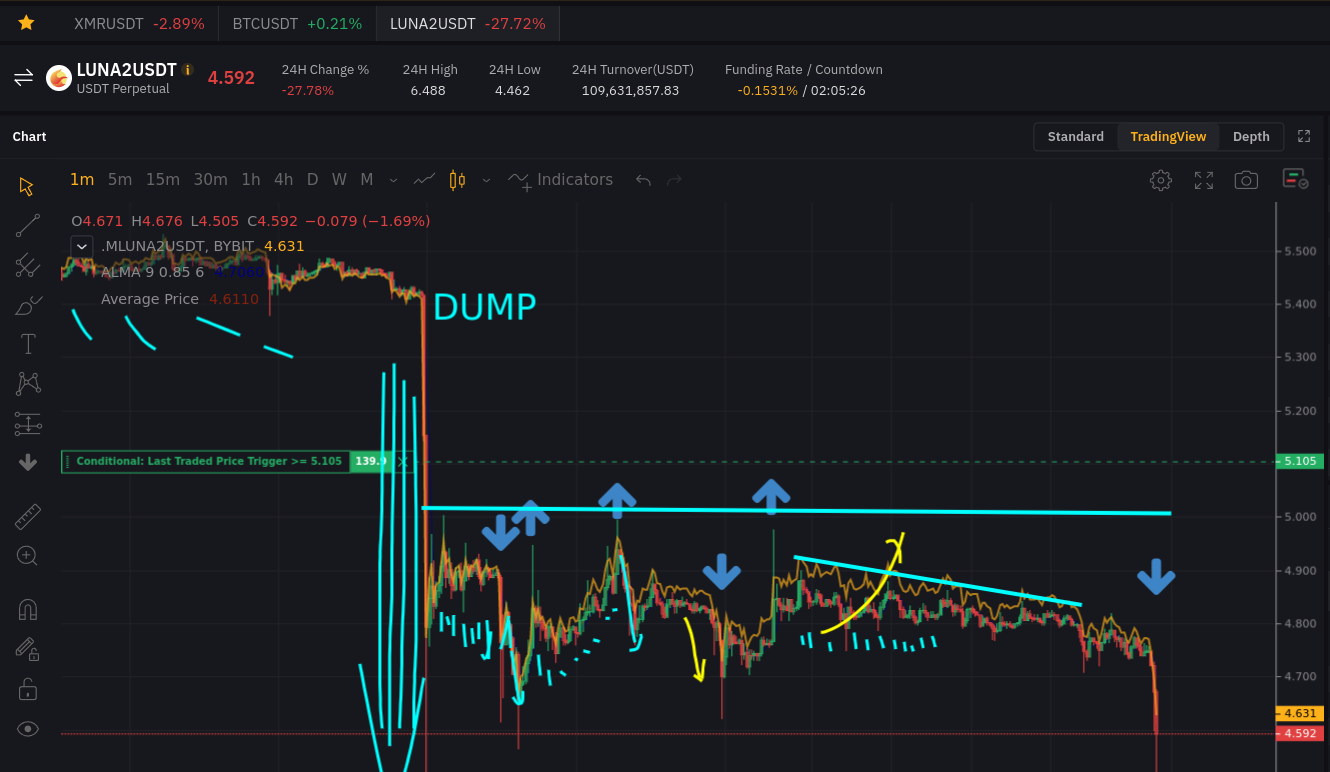Click the undo arrow in chart toolbar
Image resolution: width=1330 pixels, height=772 pixels.
click(643, 180)
